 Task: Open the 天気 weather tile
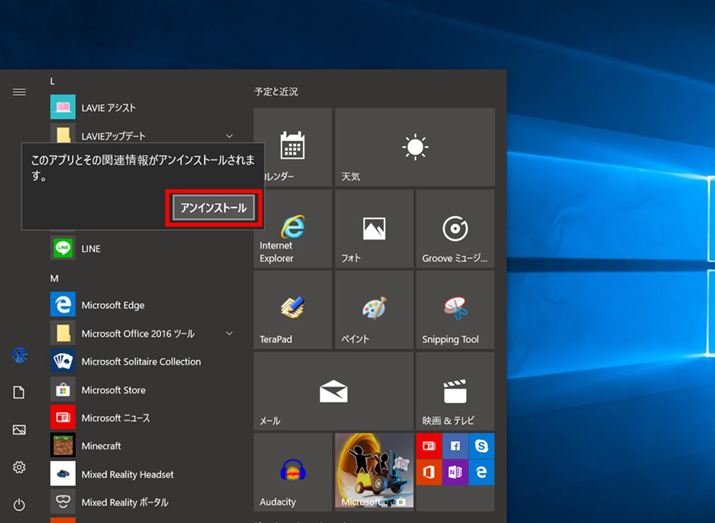(414, 148)
